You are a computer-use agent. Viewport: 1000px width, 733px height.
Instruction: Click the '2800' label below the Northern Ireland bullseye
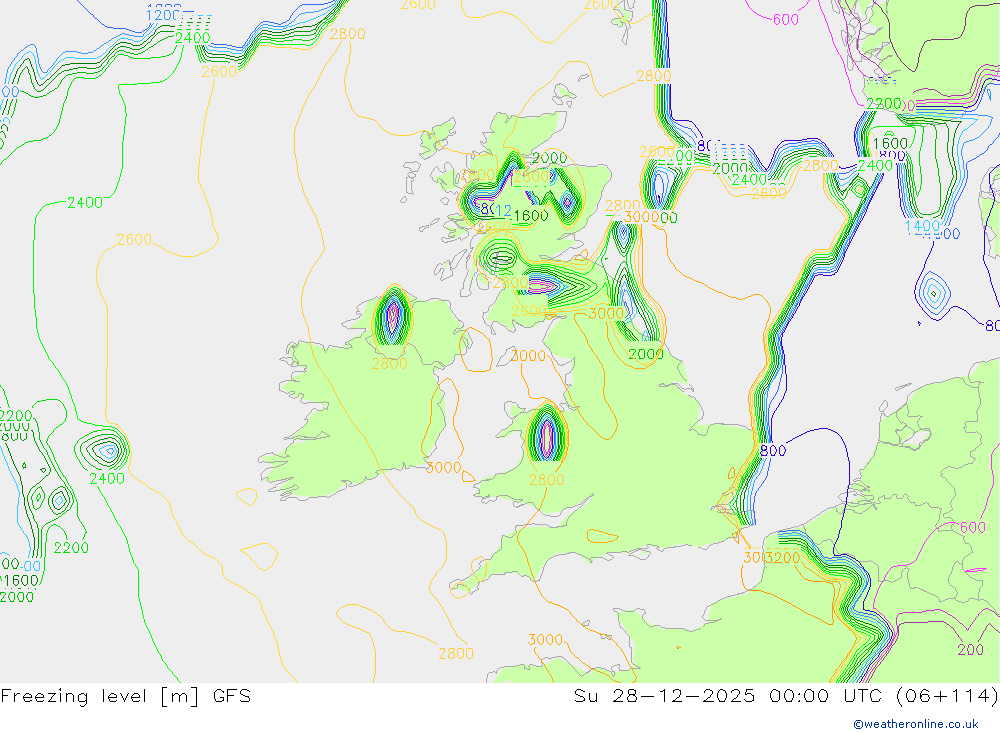point(390,364)
